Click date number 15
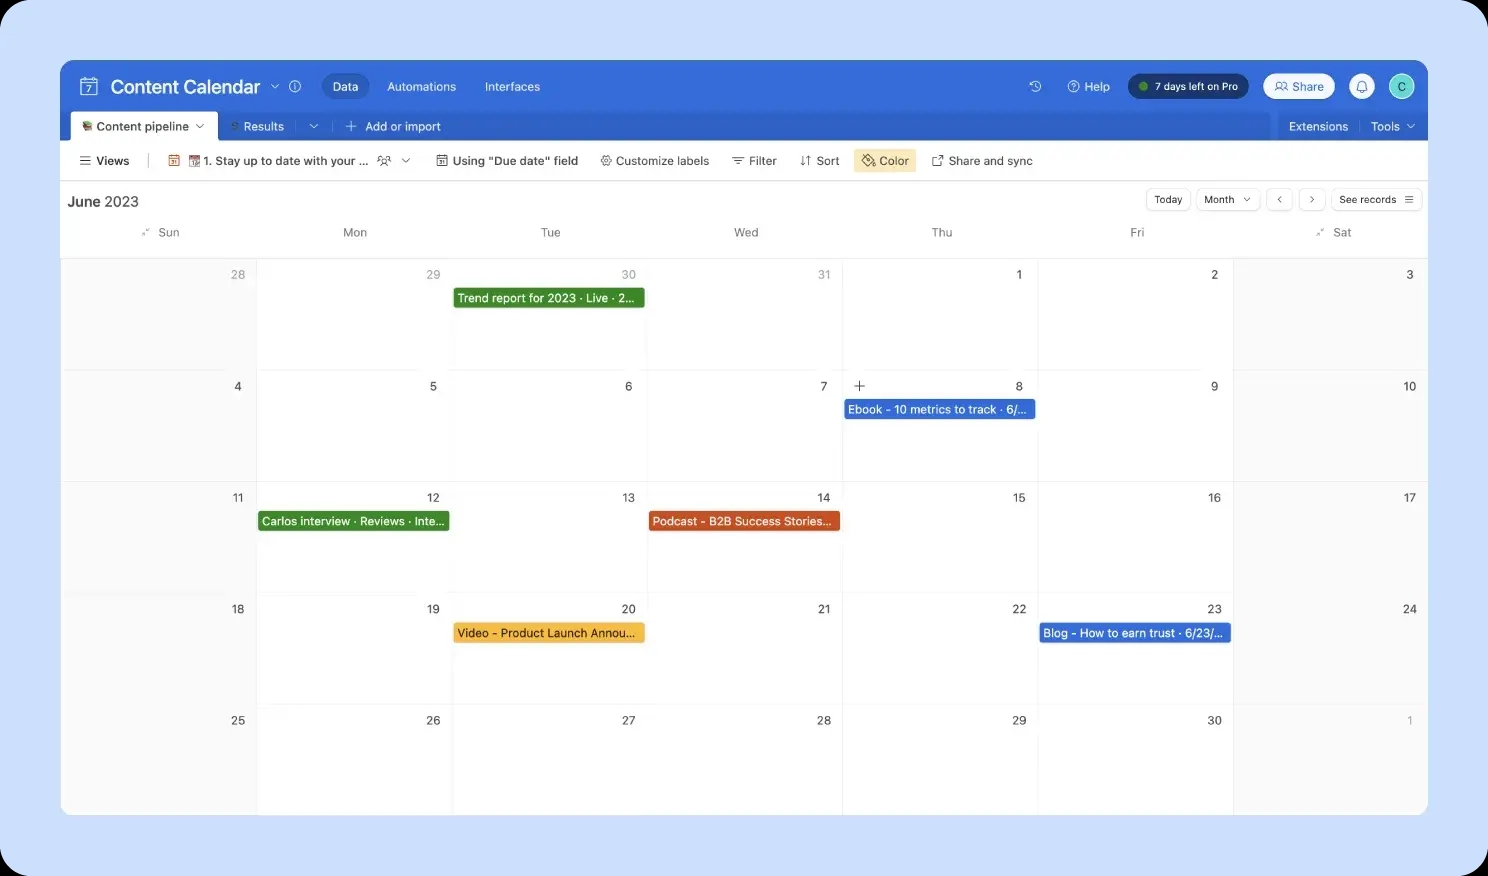The image size is (1488, 876). [x=1019, y=498]
